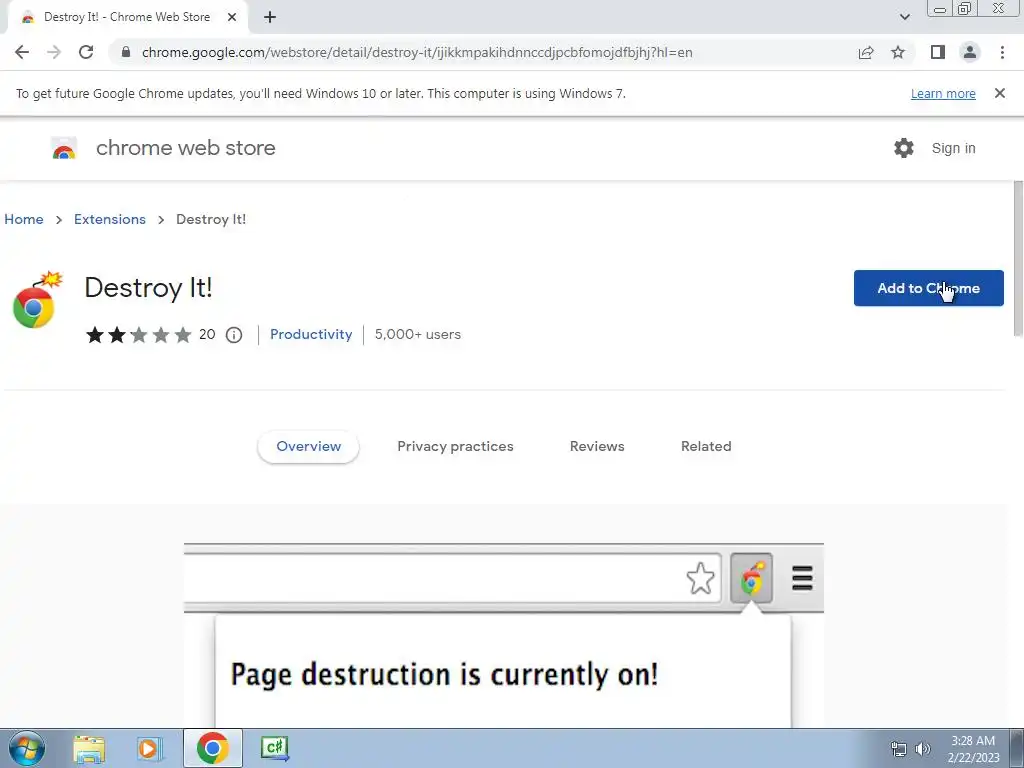
Task: Click the Chrome Web Store logo
Action: coord(64,148)
